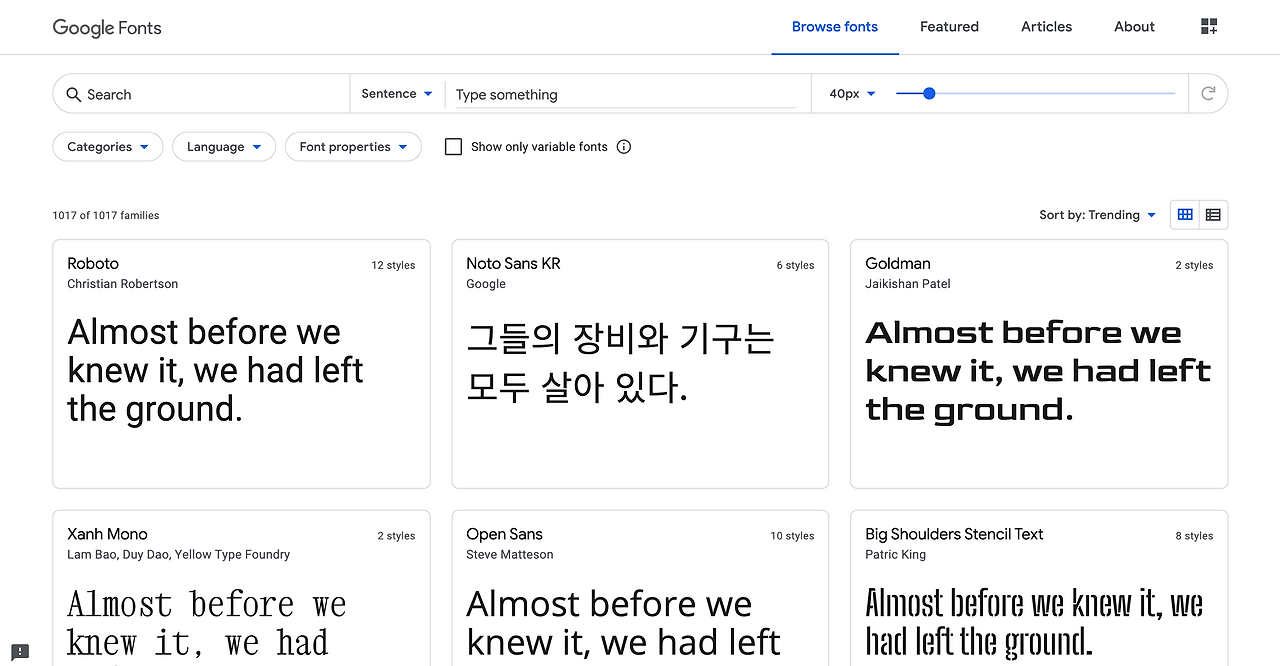1280x666 pixels.
Task: Switch to grid view layout
Action: [1185, 215]
